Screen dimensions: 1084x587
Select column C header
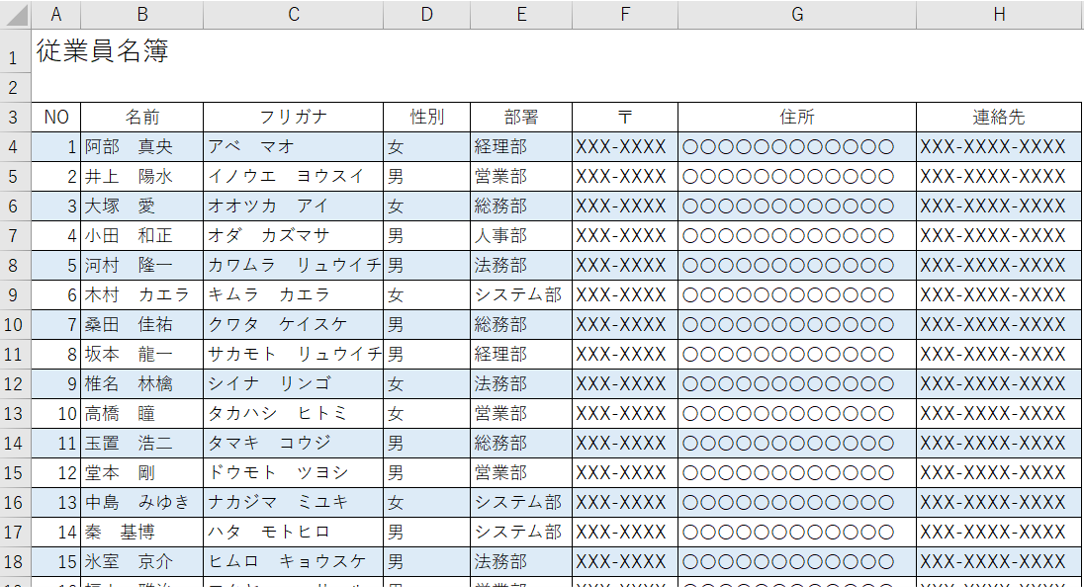pyautogui.click(x=293, y=15)
